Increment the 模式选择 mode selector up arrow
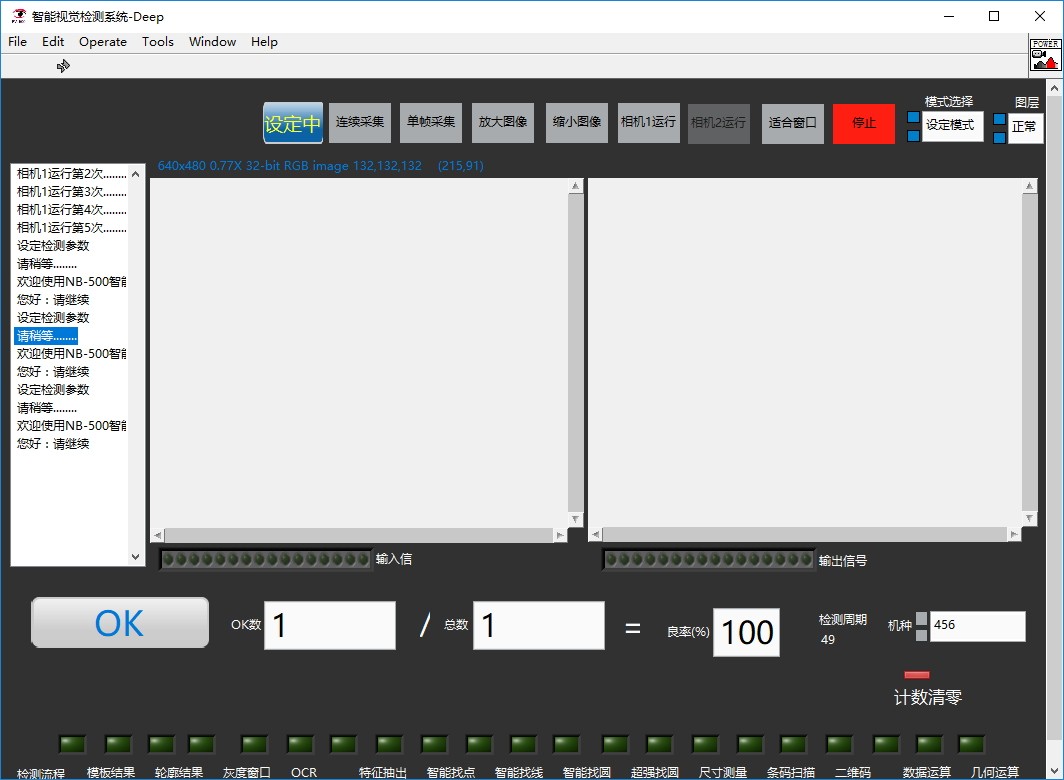Screen dimensions: 1064x780 913,117
